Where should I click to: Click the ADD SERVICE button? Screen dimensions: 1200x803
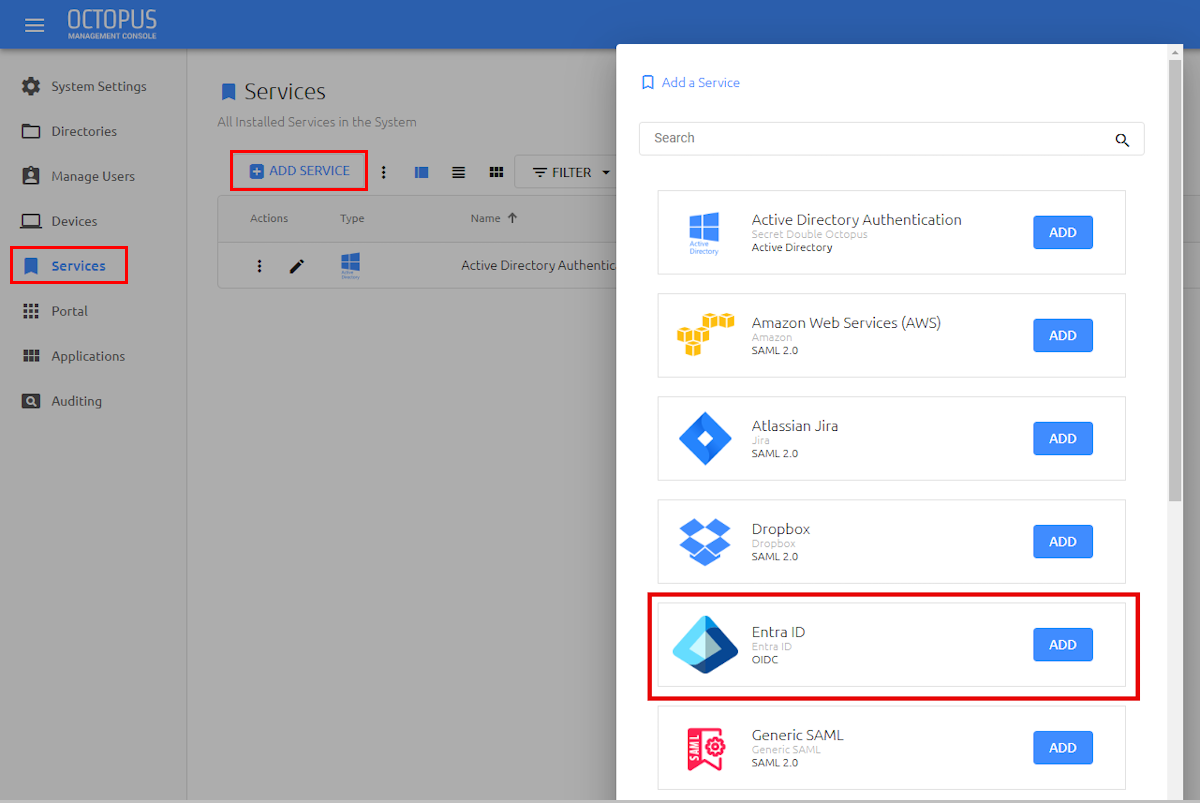click(x=299, y=171)
